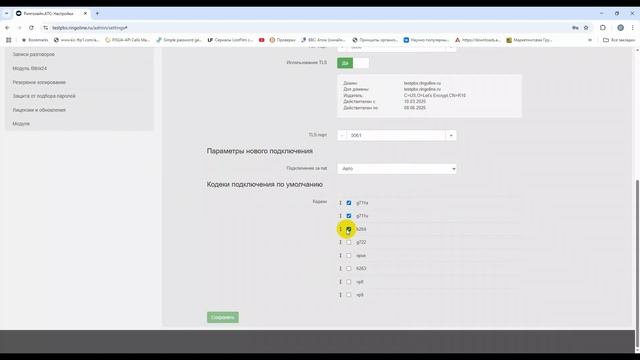Enable the g722 codec checkbox
The image size is (640, 360).
point(349,242)
